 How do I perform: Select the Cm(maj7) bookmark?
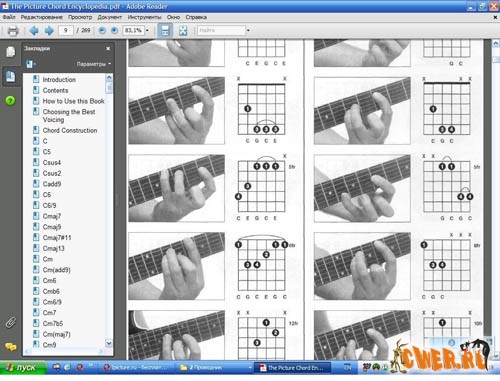pyautogui.click(x=56, y=334)
